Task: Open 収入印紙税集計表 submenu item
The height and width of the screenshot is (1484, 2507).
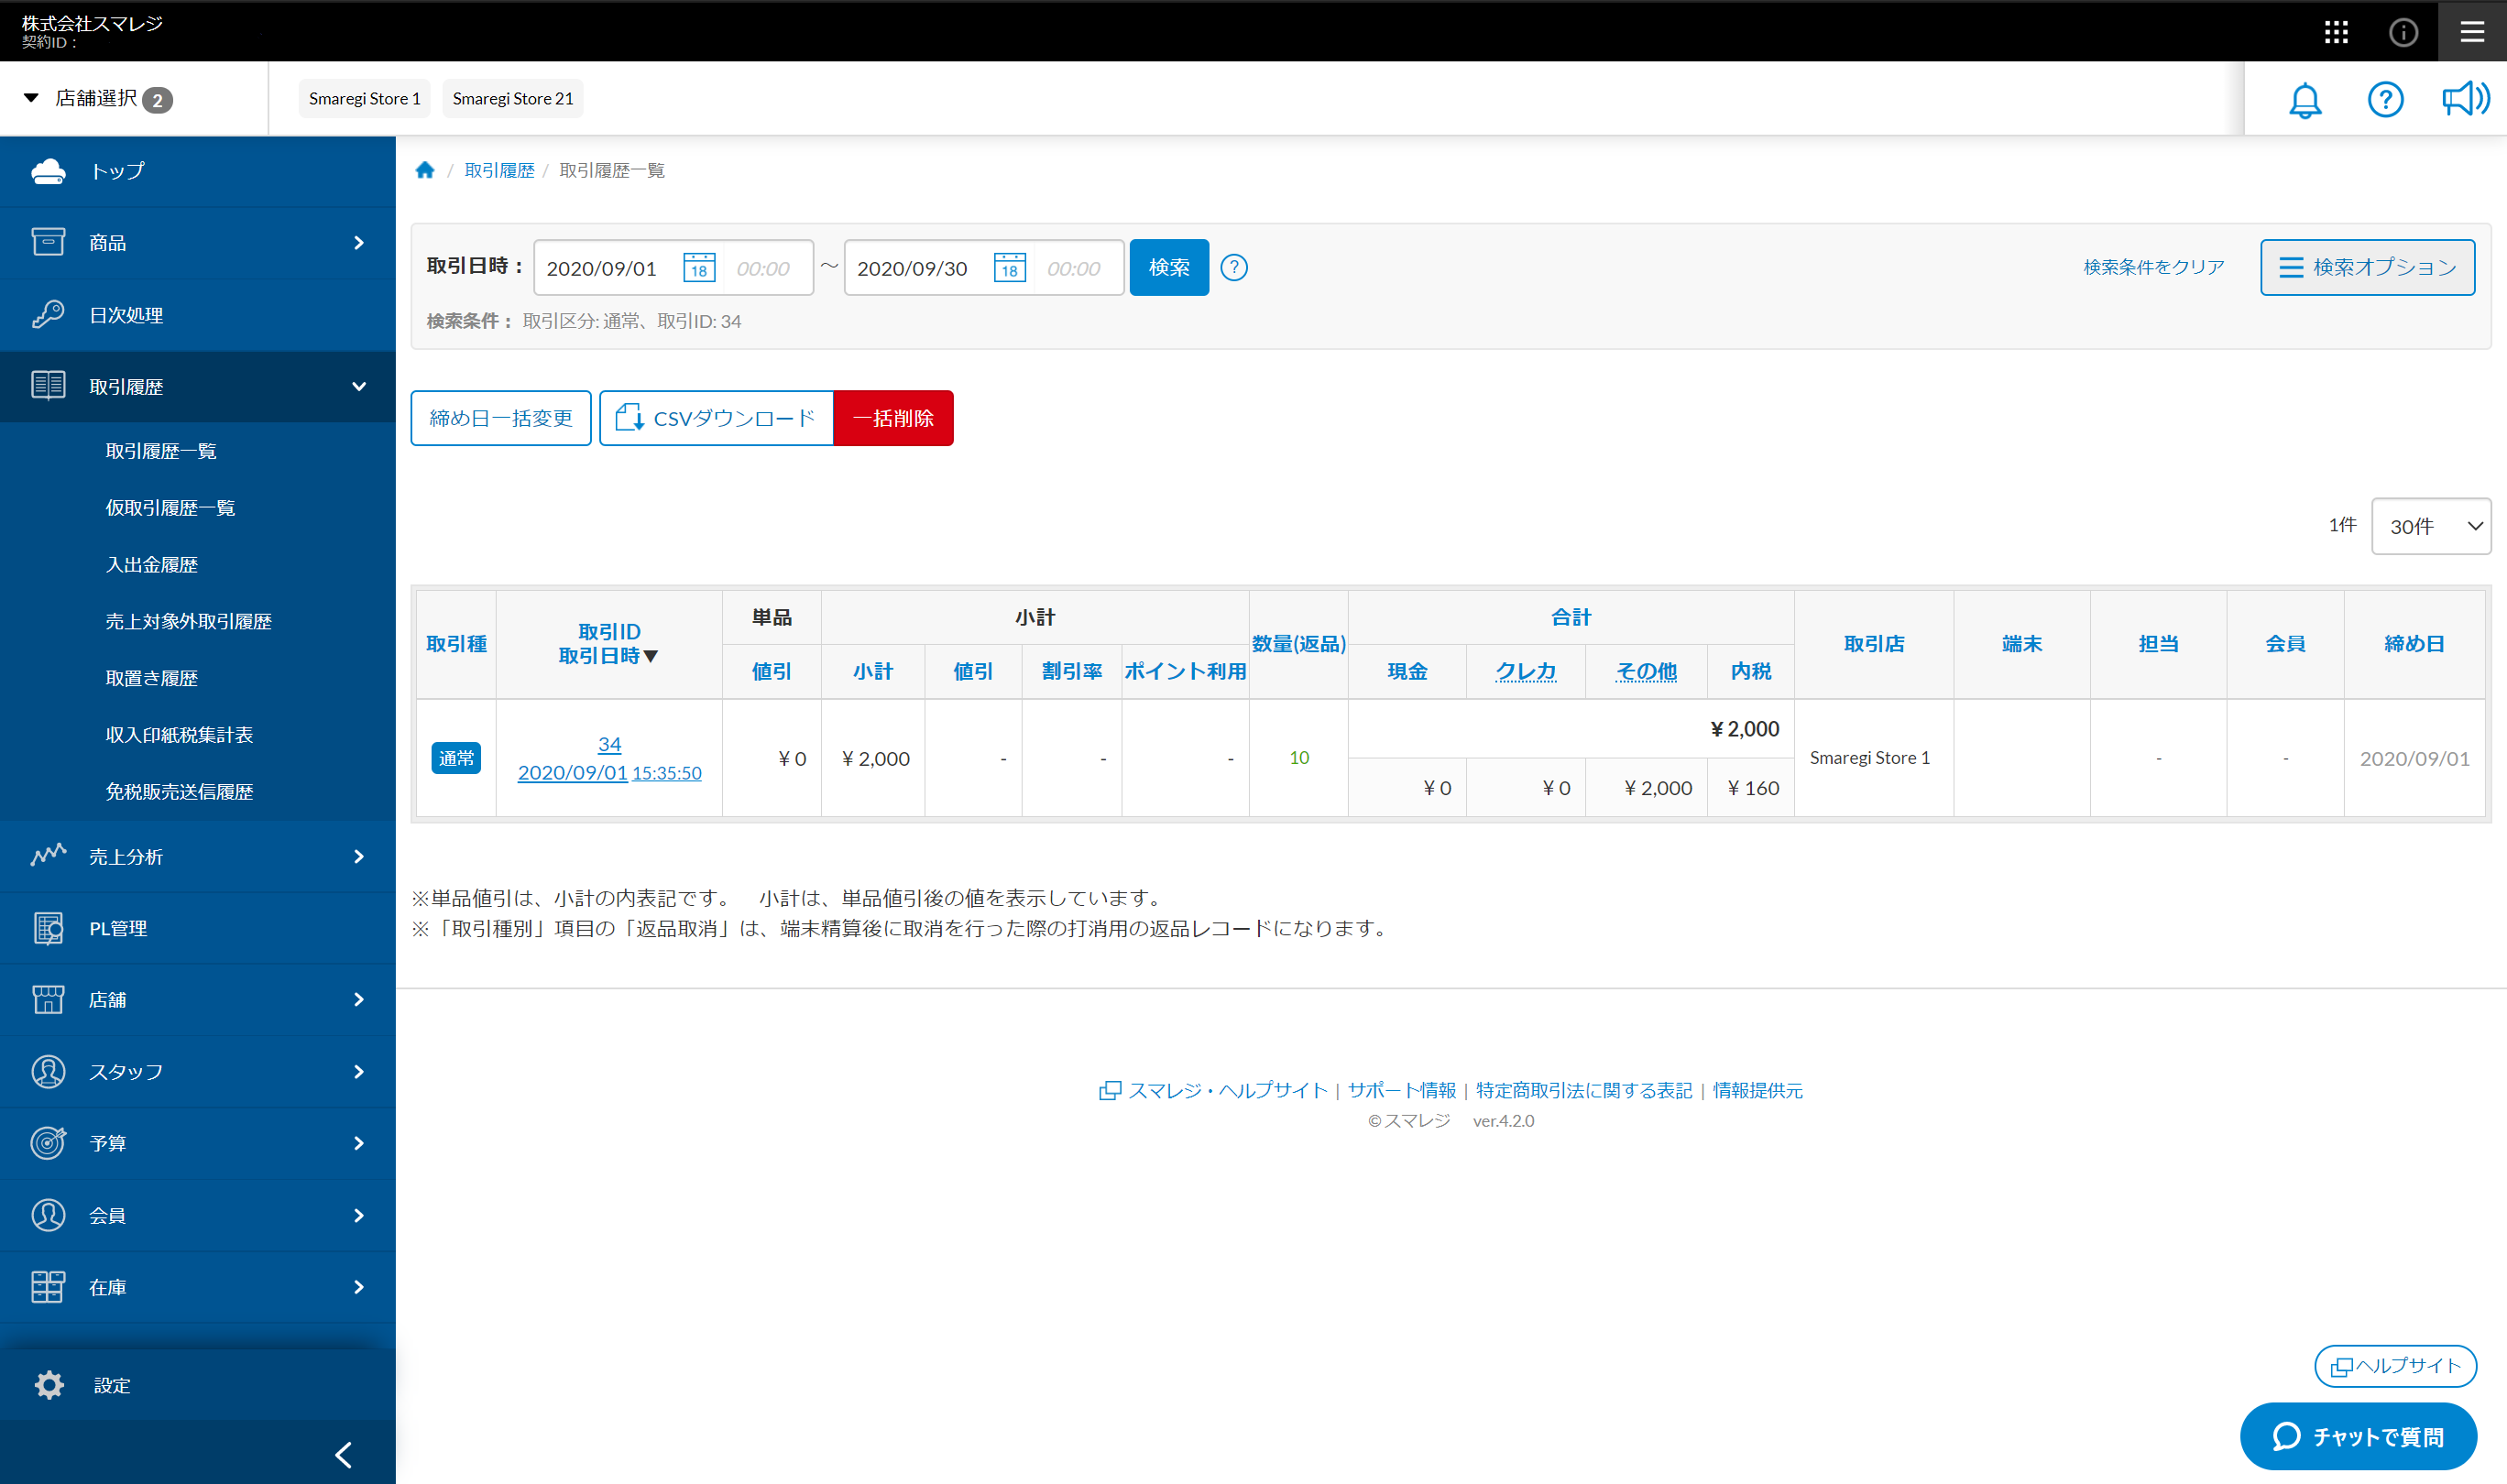Action: [x=180, y=735]
